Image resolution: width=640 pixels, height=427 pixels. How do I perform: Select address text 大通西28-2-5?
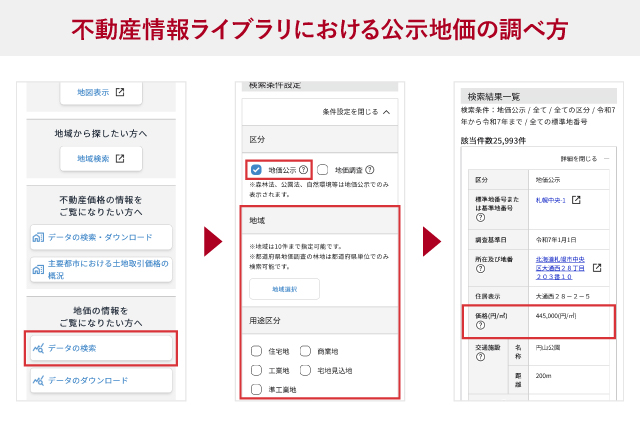pos(562,296)
